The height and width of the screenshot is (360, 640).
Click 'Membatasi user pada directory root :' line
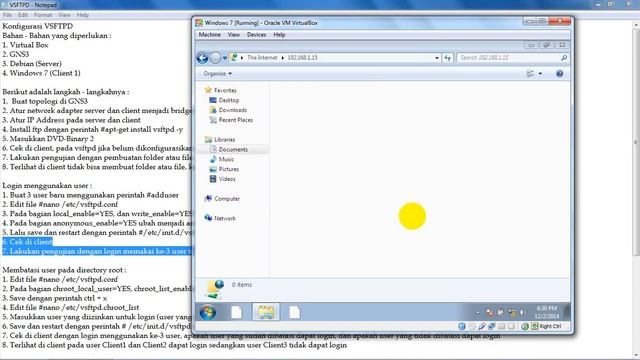64,270
